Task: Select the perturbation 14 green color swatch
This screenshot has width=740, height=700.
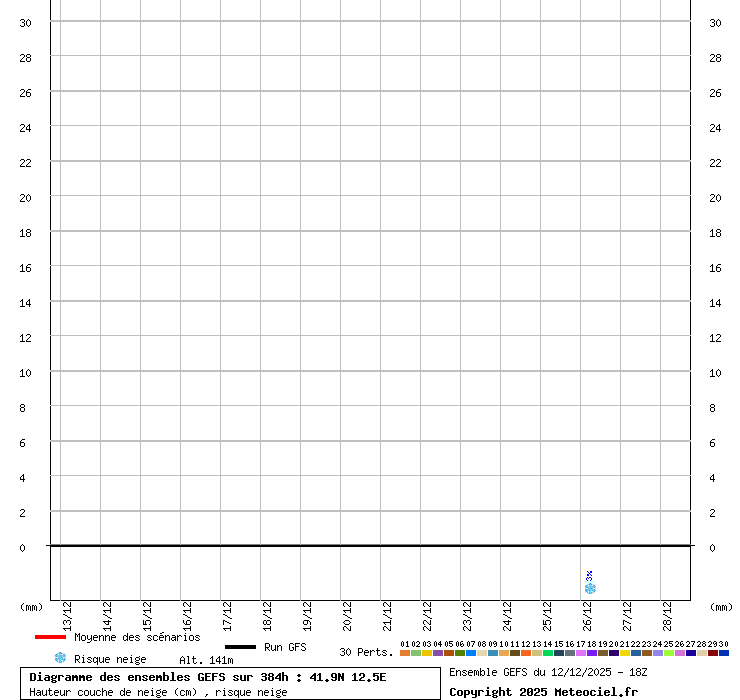Action: pyautogui.click(x=548, y=653)
